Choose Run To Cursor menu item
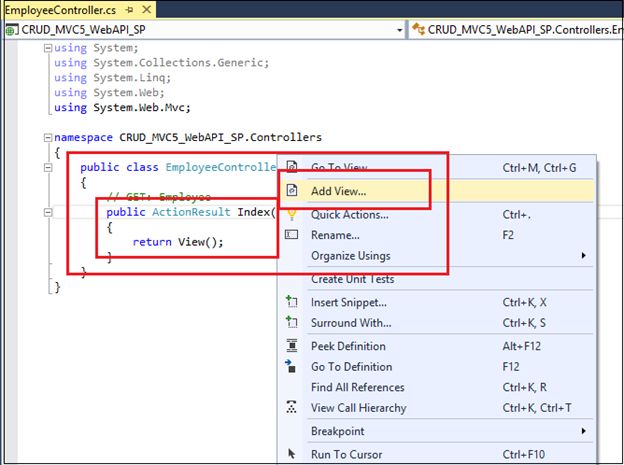 tap(437, 454)
